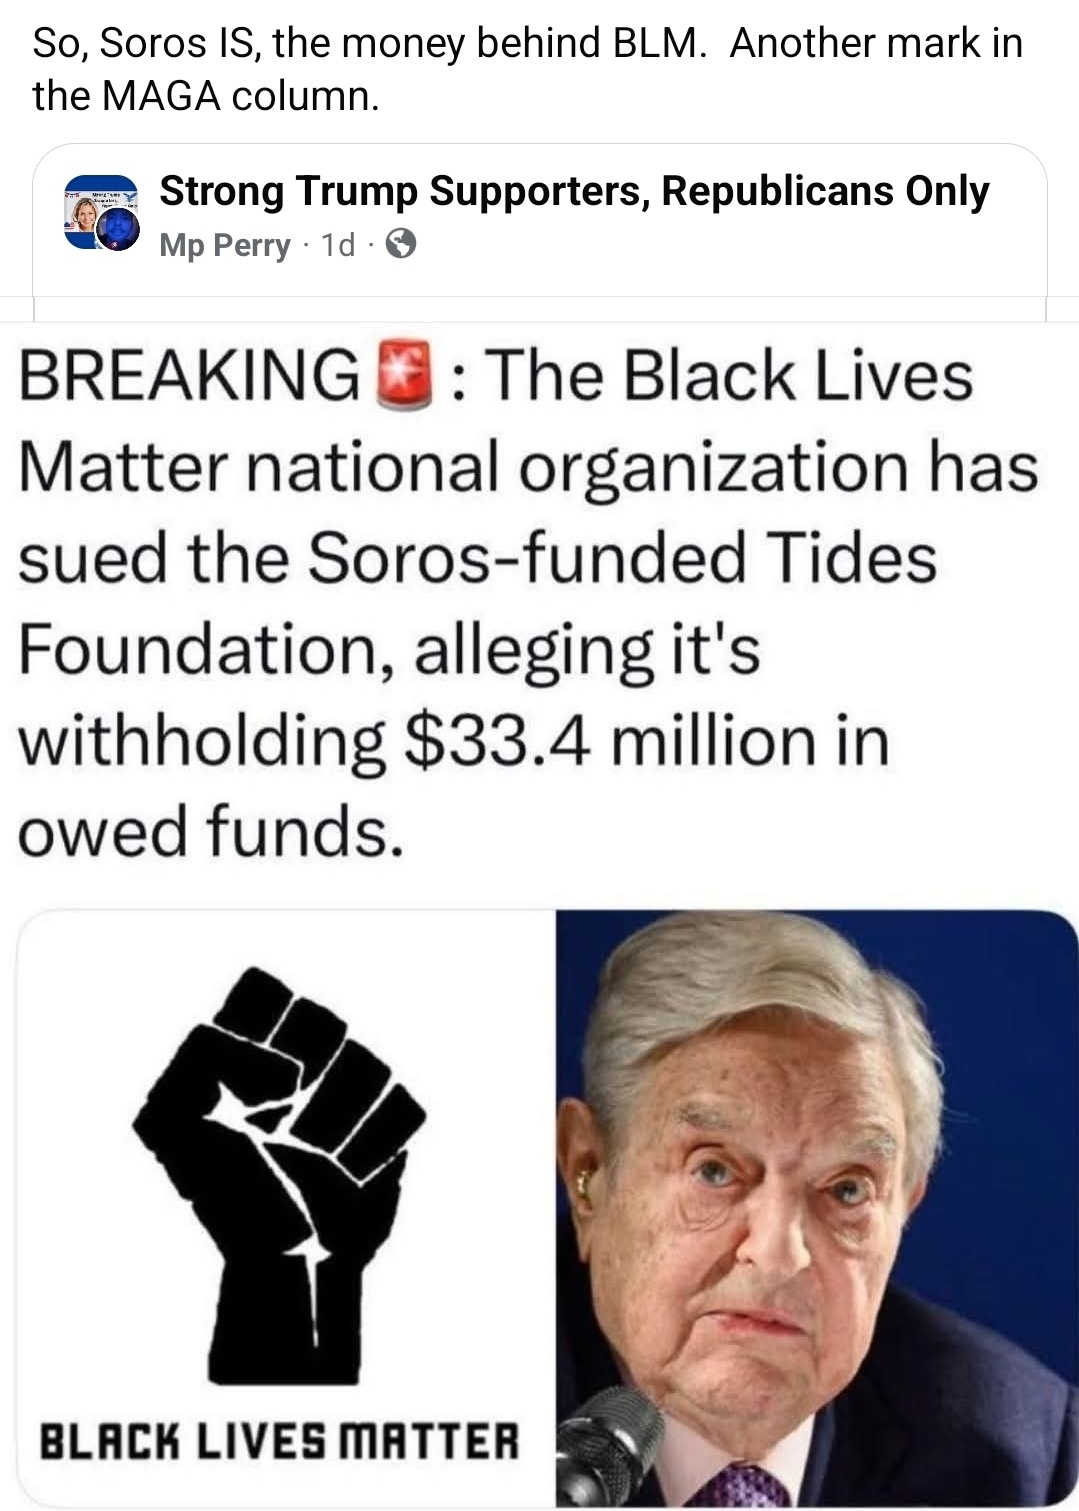This screenshot has width=1079, height=1511.
Task: Click the BREAKING headline text
Action: pos(190,377)
